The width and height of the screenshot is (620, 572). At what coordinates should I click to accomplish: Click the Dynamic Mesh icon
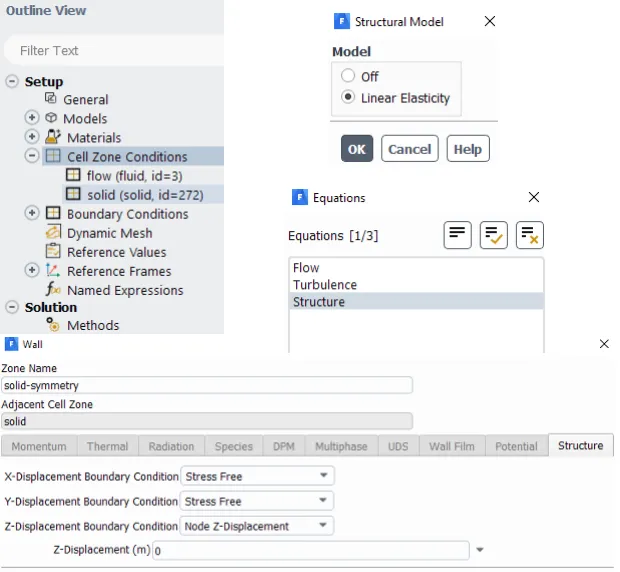pos(53,232)
